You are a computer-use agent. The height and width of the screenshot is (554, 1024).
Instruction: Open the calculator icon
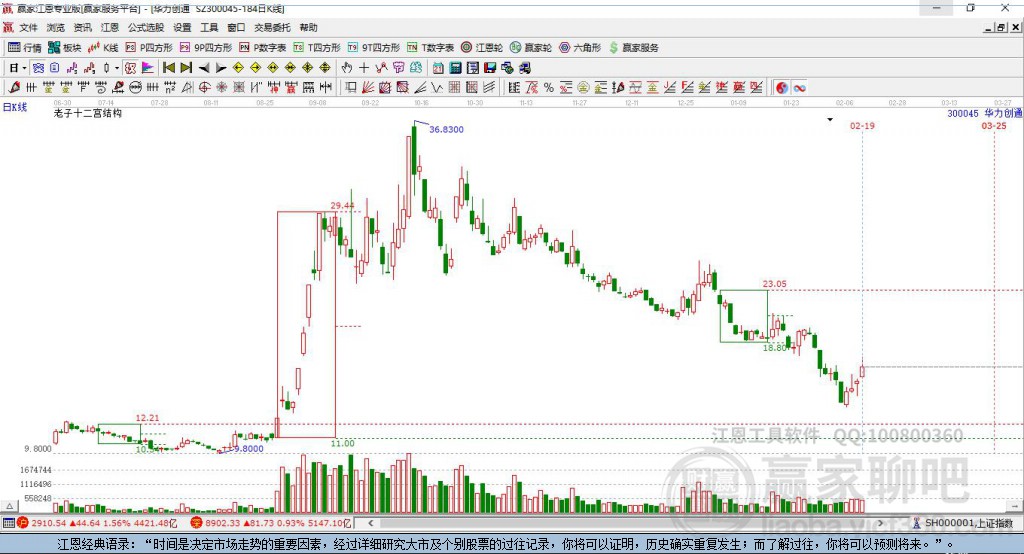coord(455,67)
